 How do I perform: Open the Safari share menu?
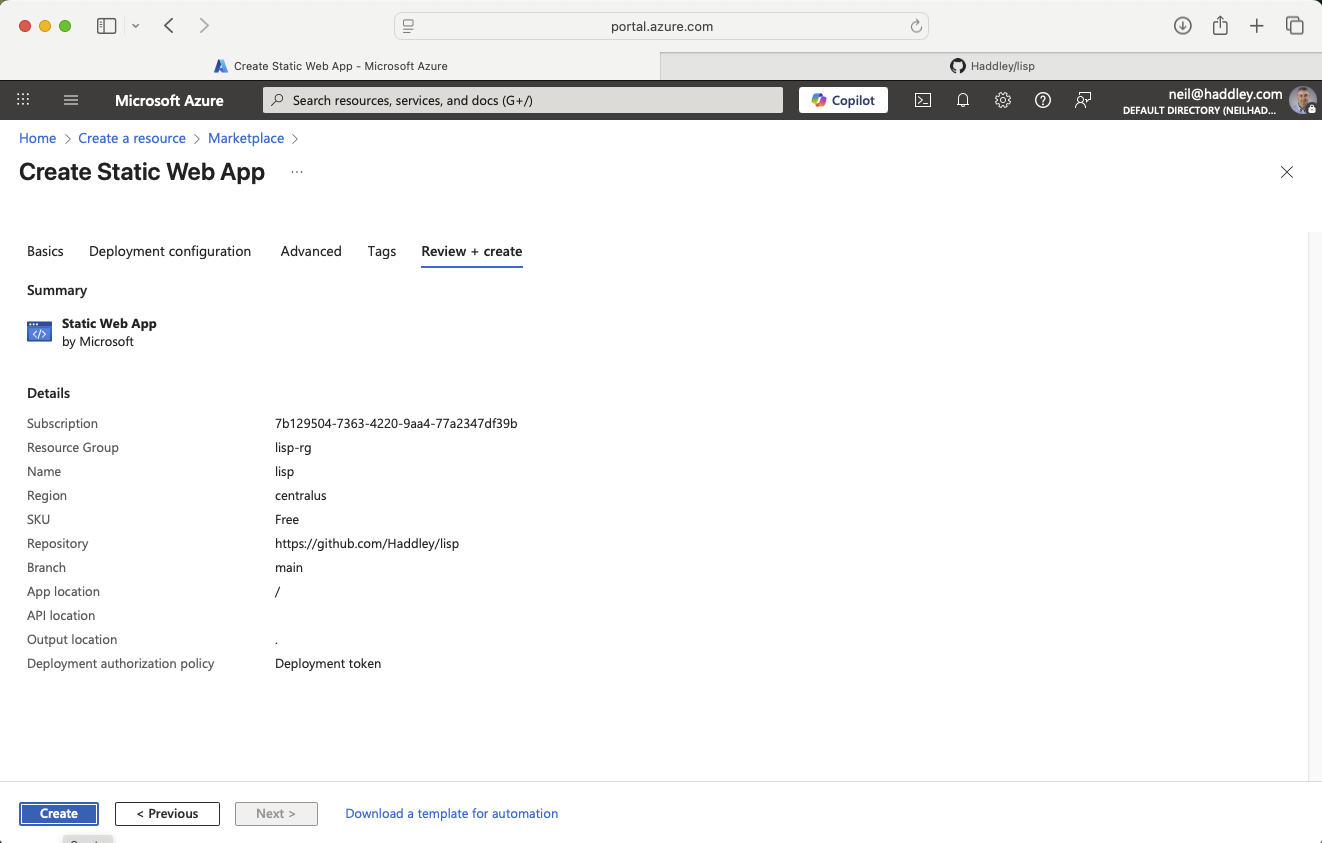pyautogui.click(x=1220, y=26)
